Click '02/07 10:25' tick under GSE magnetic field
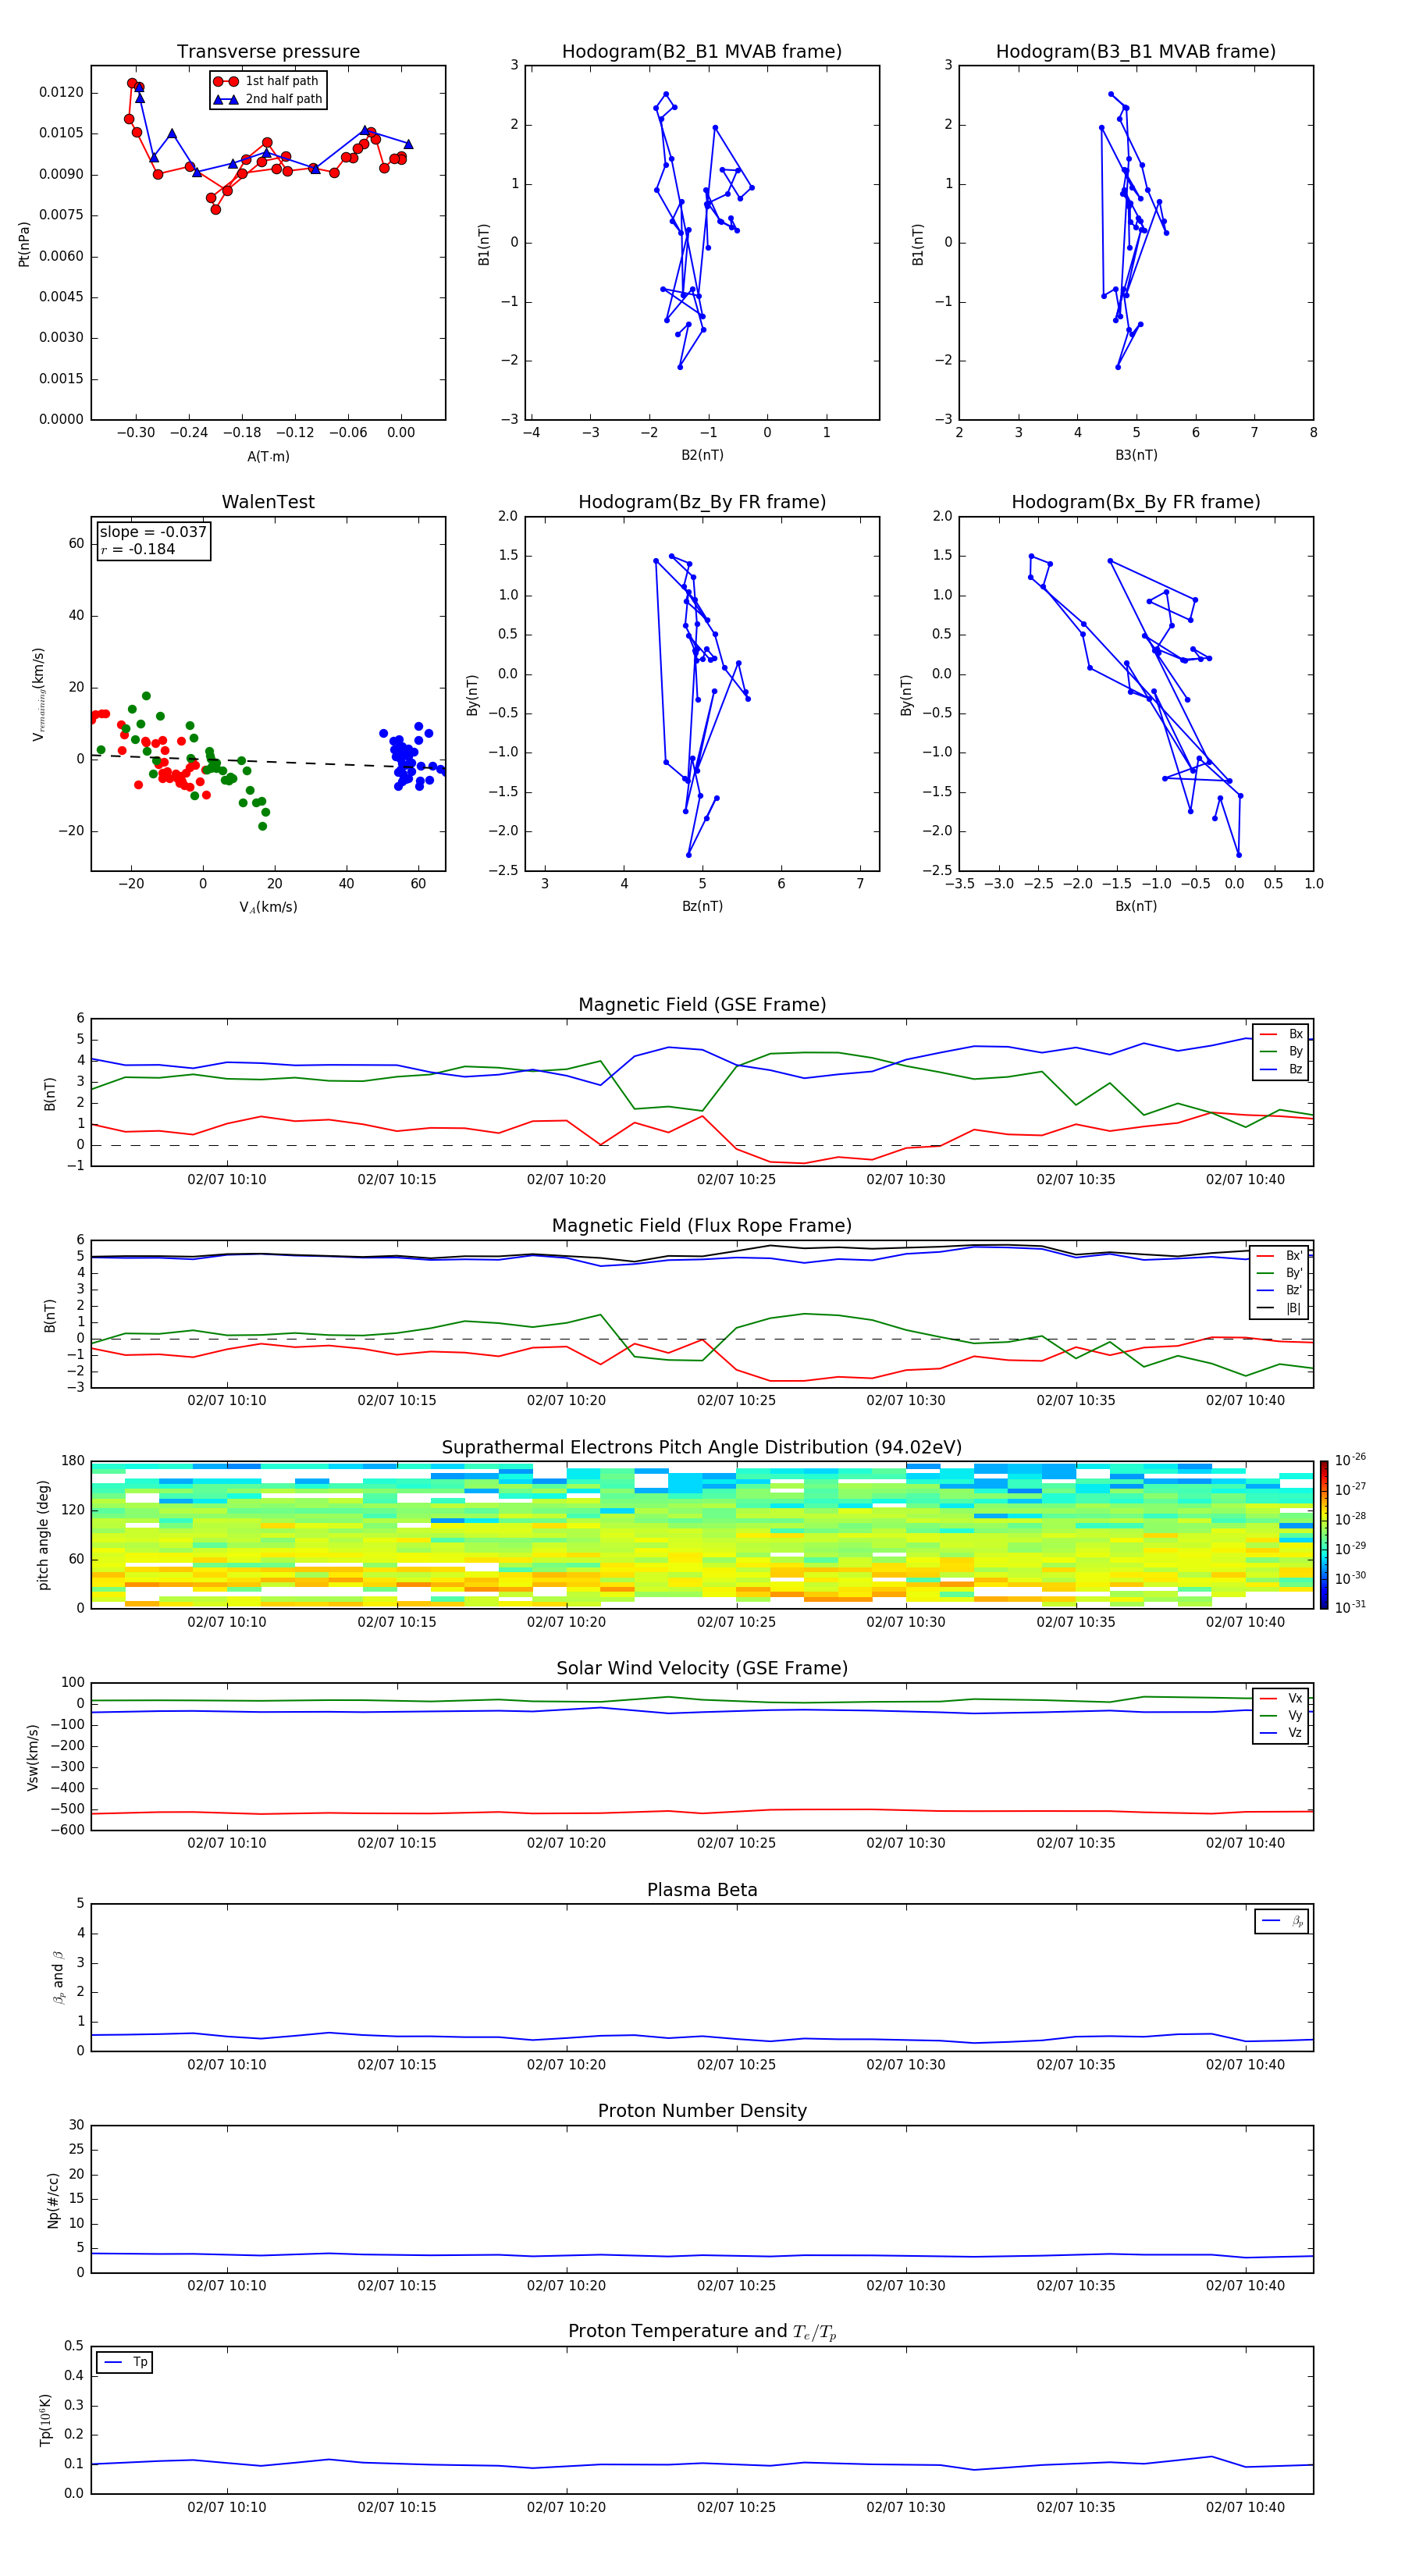Image resolution: width=1405 pixels, height=2576 pixels. (736, 1180)
